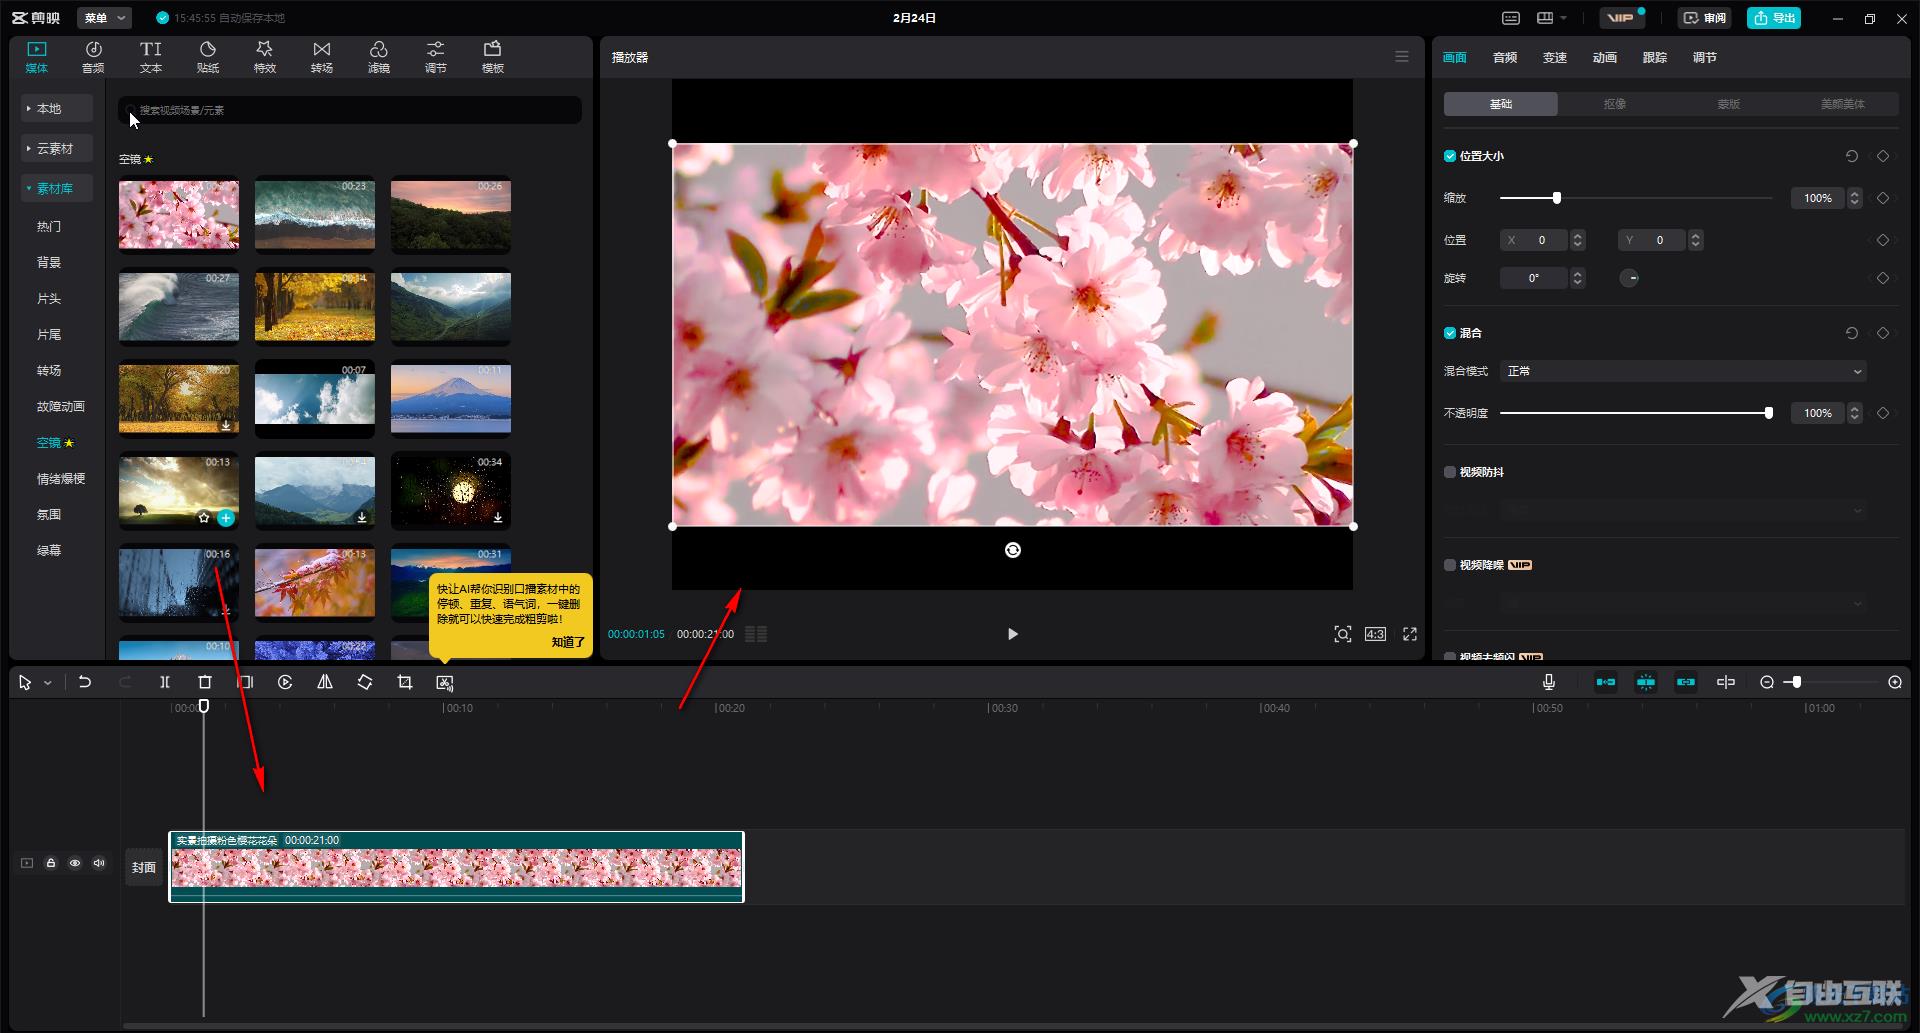Click the reverse playback icon
Screen dimensions: 1920x1033
285,682
